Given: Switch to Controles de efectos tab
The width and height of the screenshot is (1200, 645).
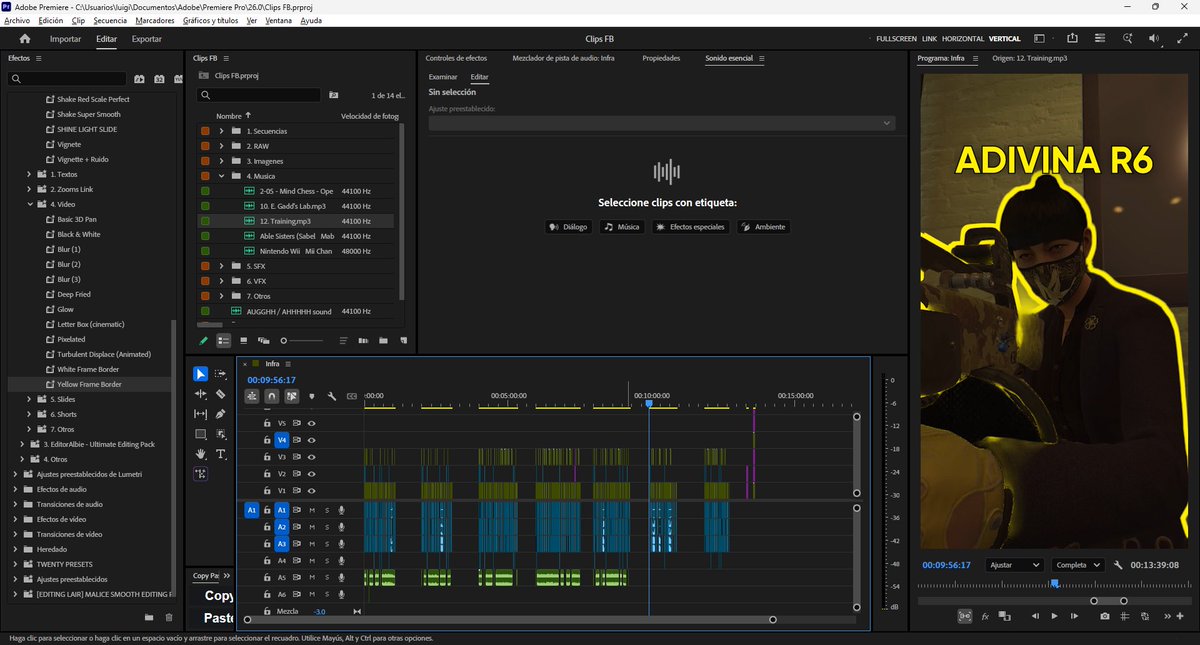Looking at the screenshot, I should pos(456,58).
